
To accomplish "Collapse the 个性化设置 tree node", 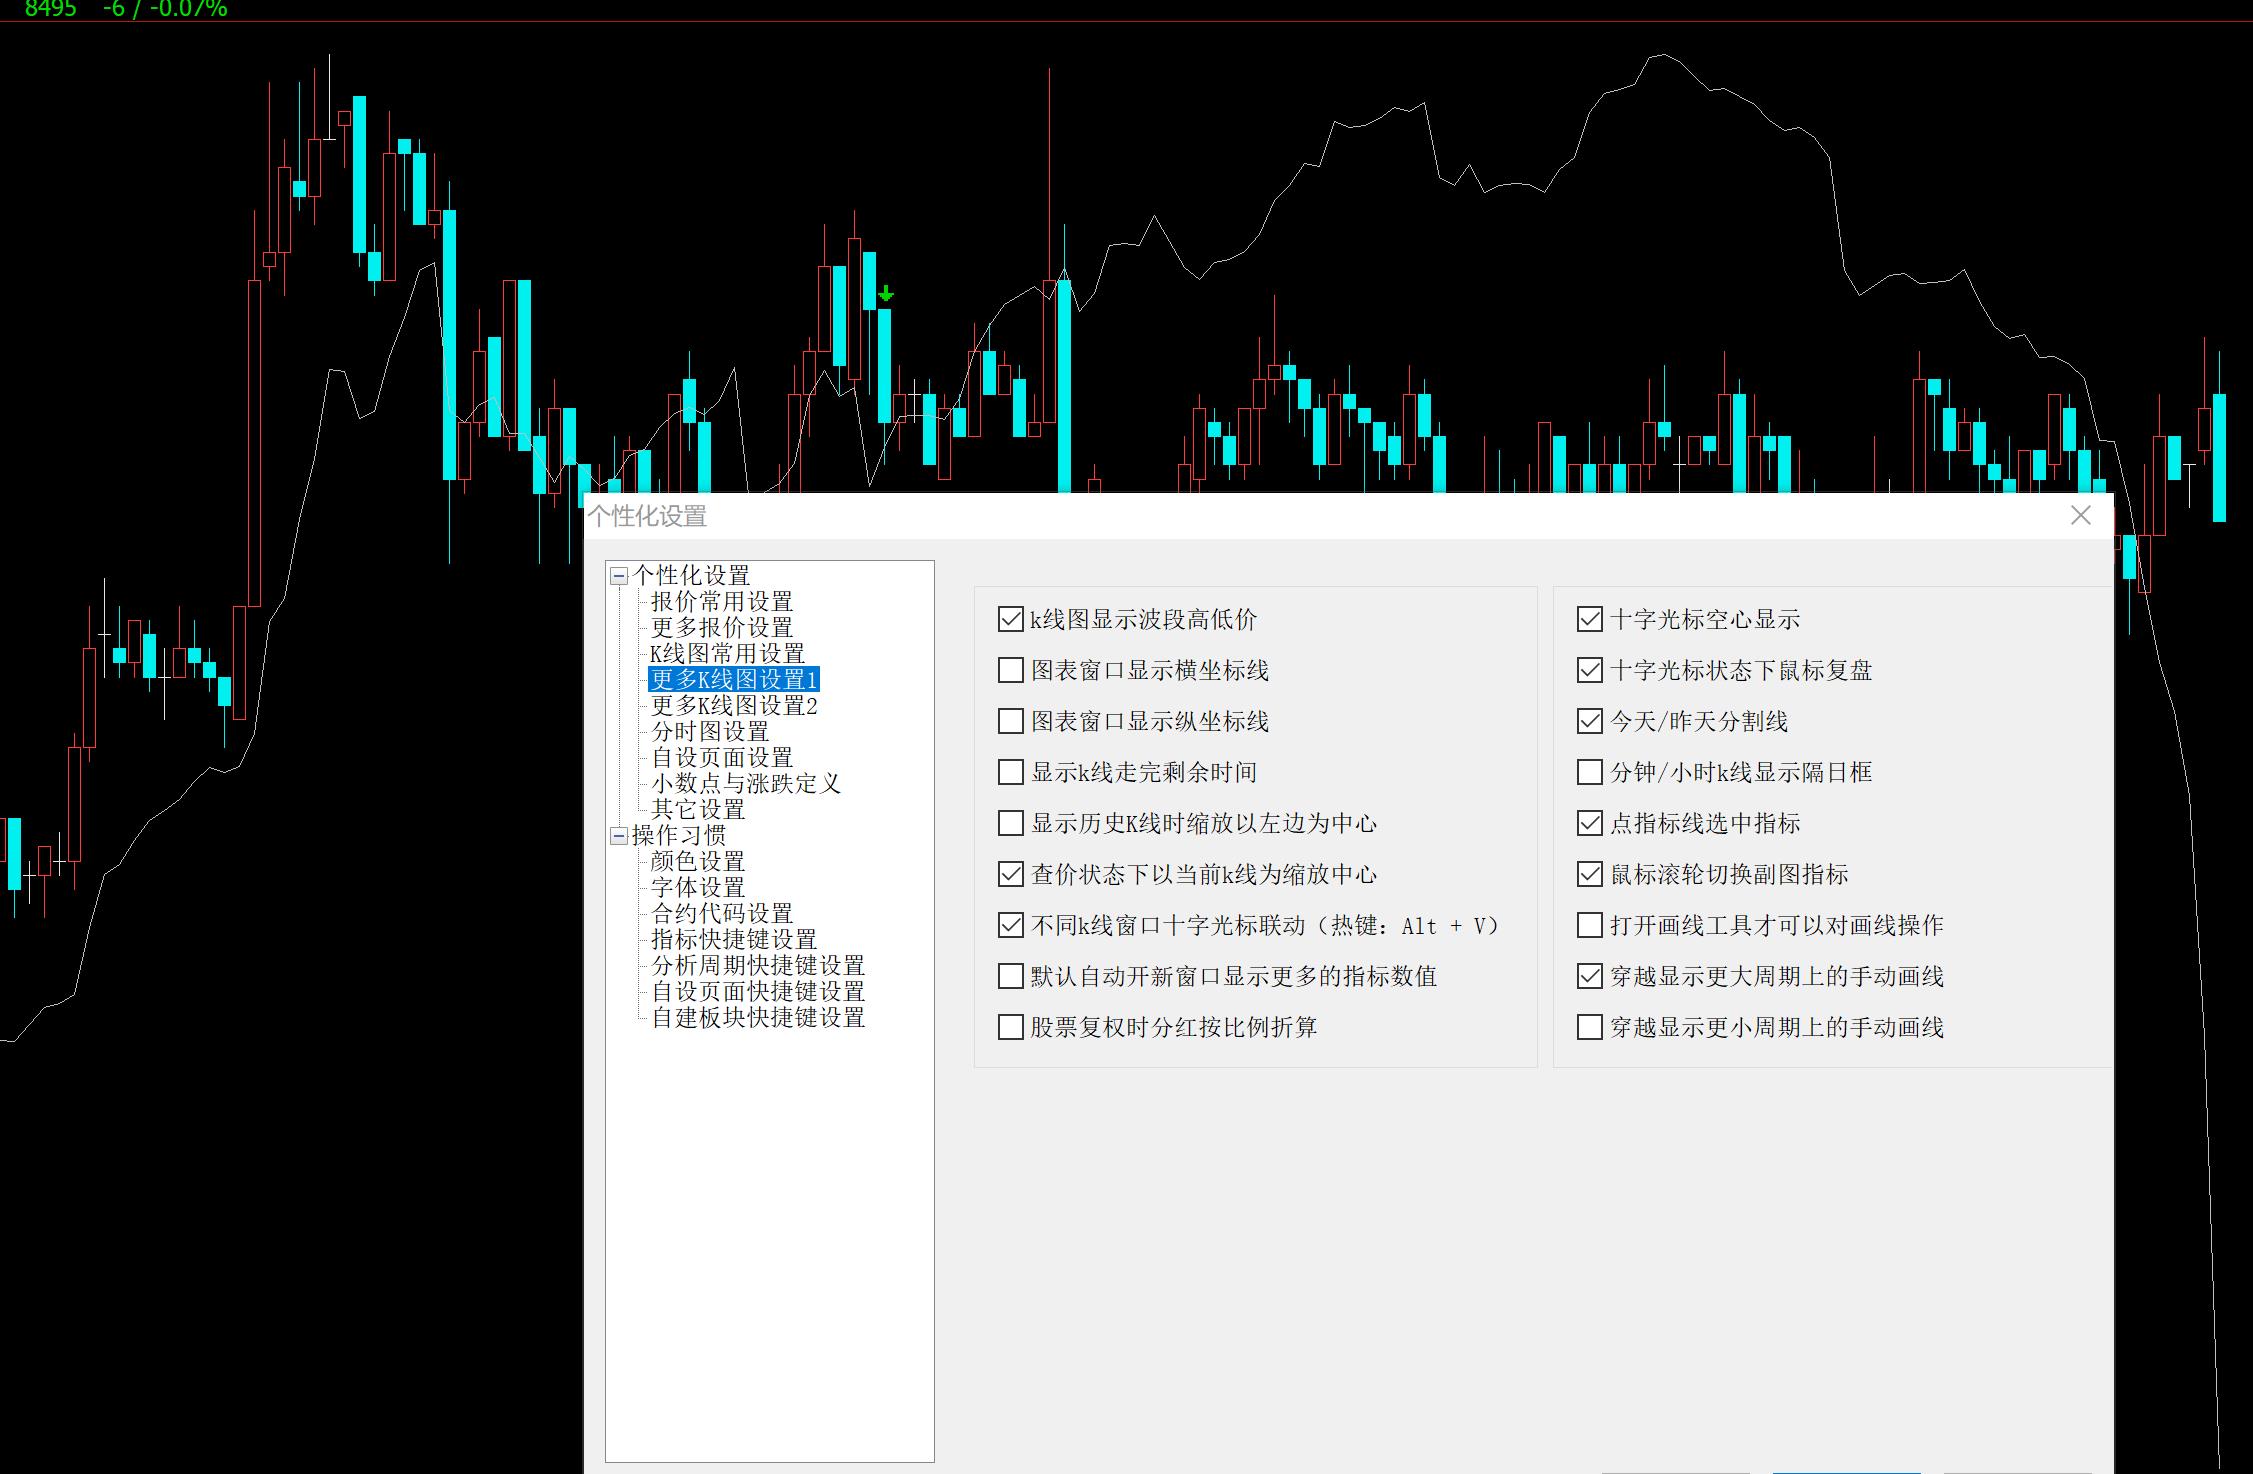I will tap(619, 576).
